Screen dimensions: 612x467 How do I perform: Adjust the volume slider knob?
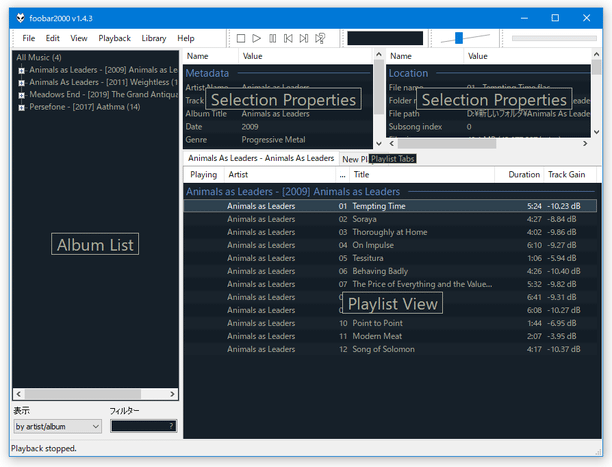click(459, 38)
